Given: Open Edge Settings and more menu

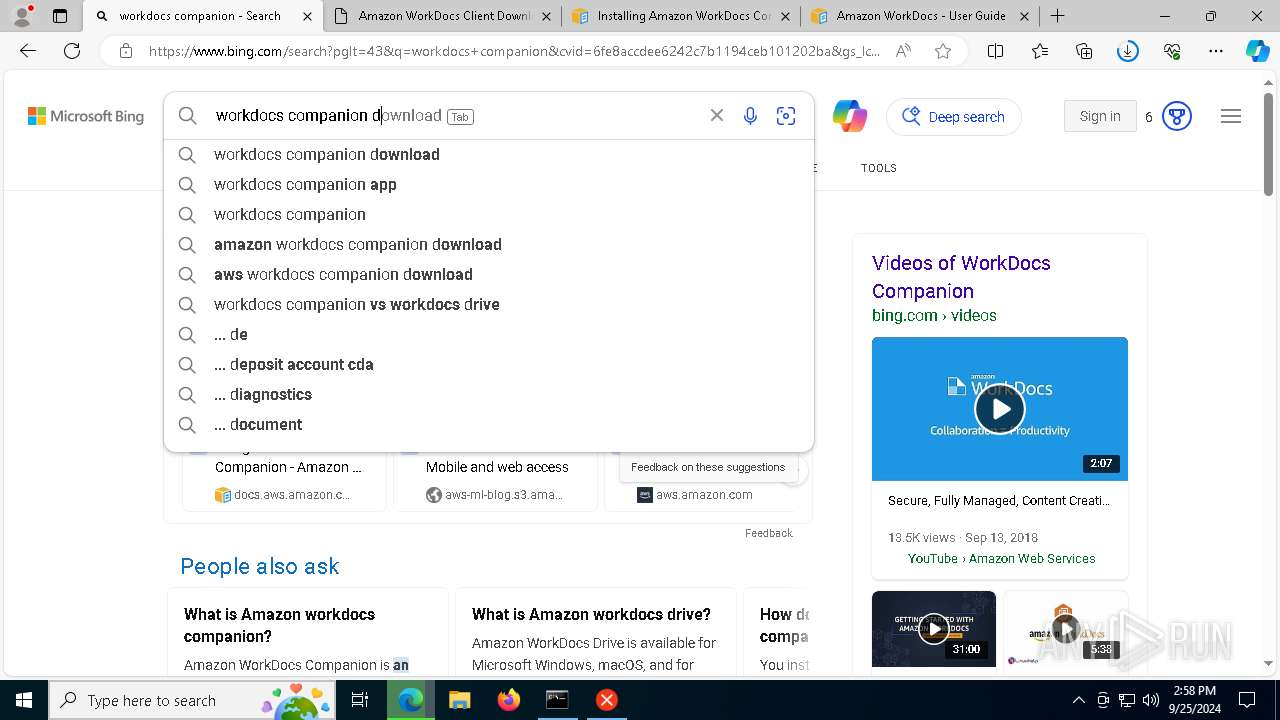Looking at the screenshot, I should 1216,51.
